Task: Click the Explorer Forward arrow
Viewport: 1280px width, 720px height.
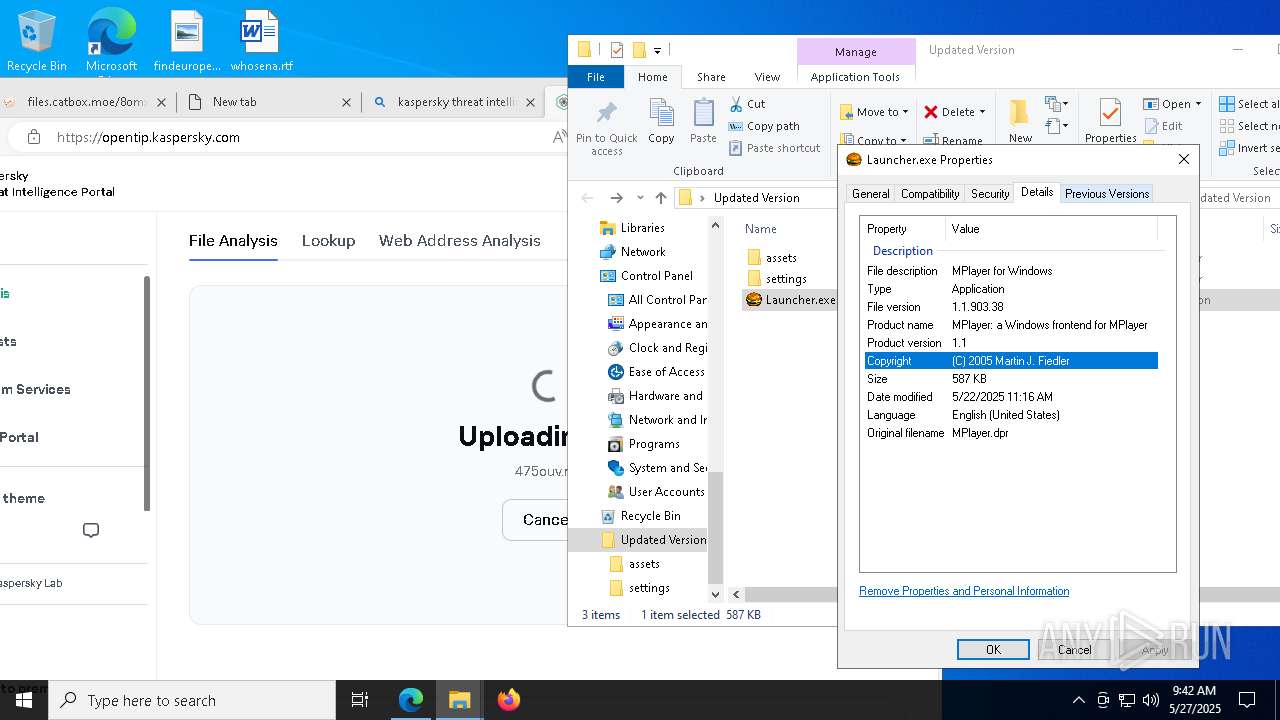Action: [616, 198]
